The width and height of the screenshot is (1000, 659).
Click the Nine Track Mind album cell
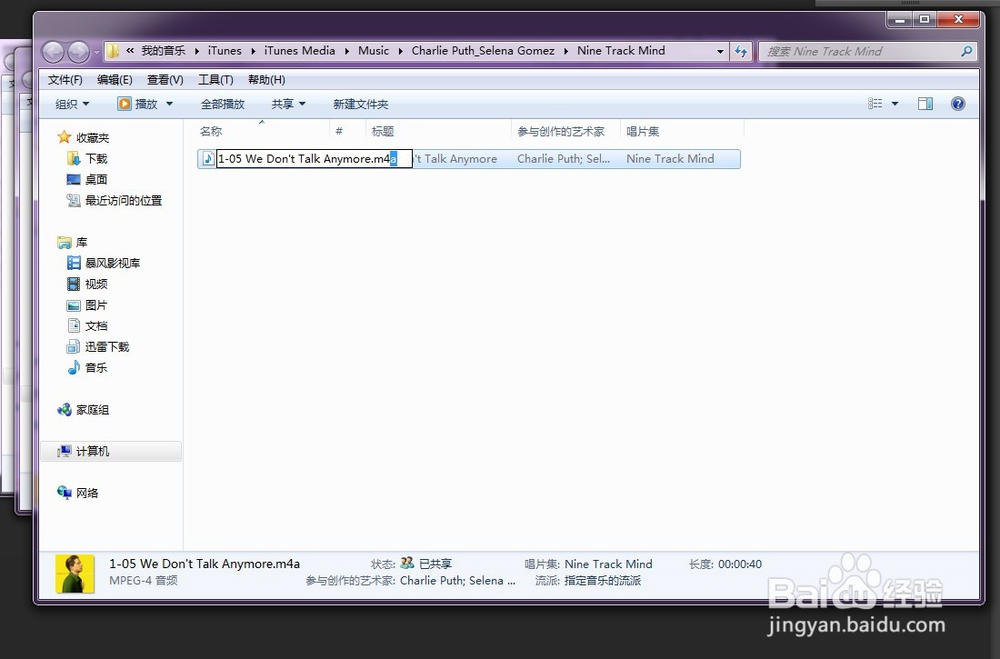(670, 159)
